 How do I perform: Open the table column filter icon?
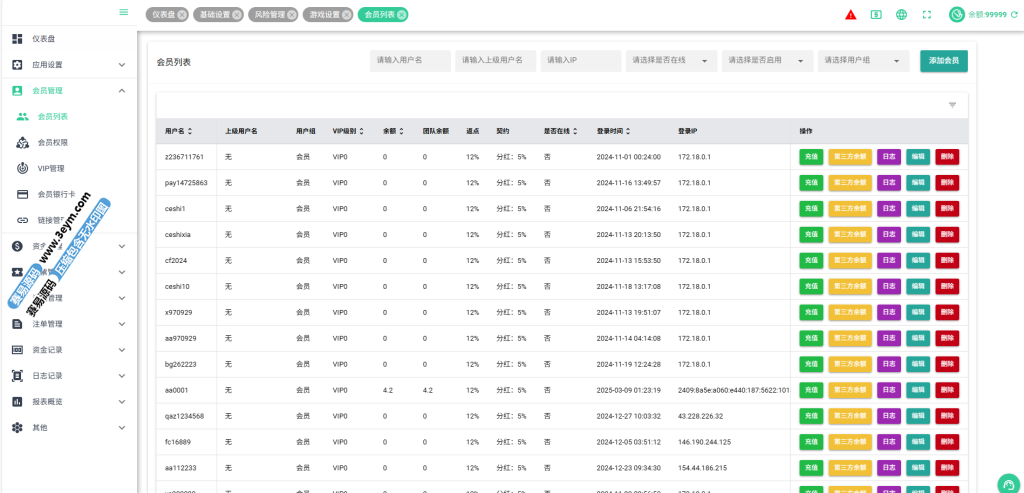[952, 105]
